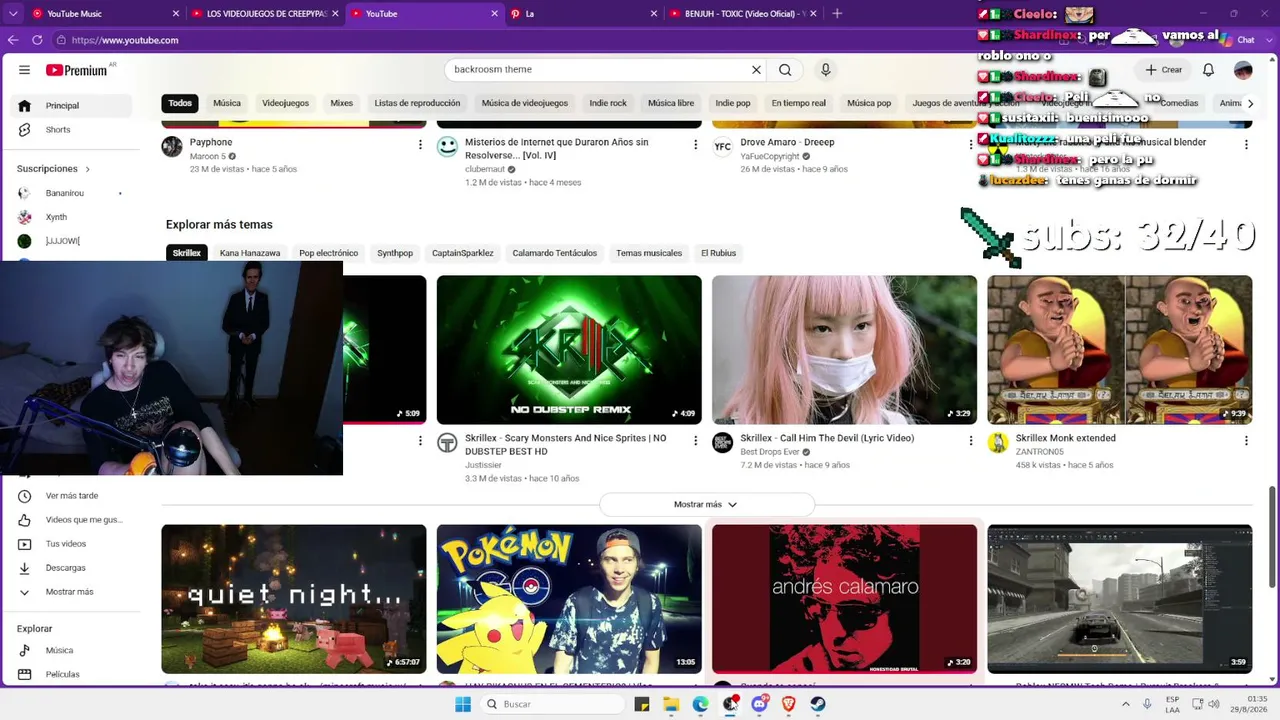
Task: Open the Justissier channel avatar
Action: (x=447, y=443)
